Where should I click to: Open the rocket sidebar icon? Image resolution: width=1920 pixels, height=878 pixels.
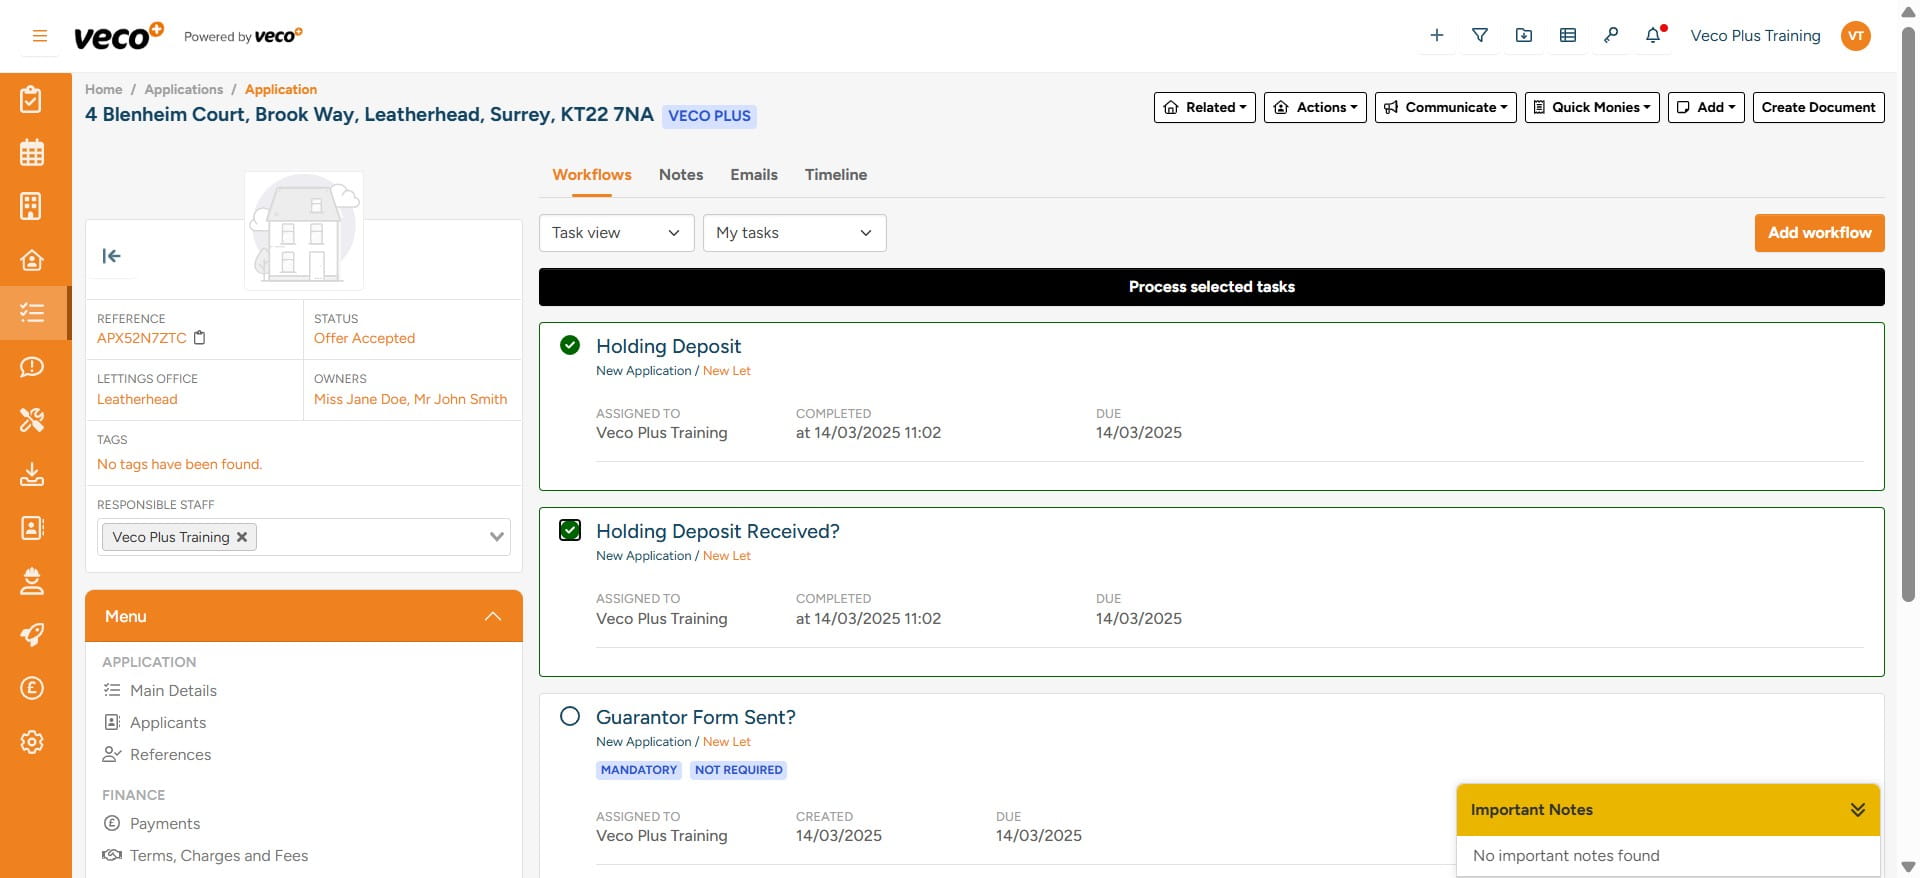pyautogui.click(x=32, y=634)
